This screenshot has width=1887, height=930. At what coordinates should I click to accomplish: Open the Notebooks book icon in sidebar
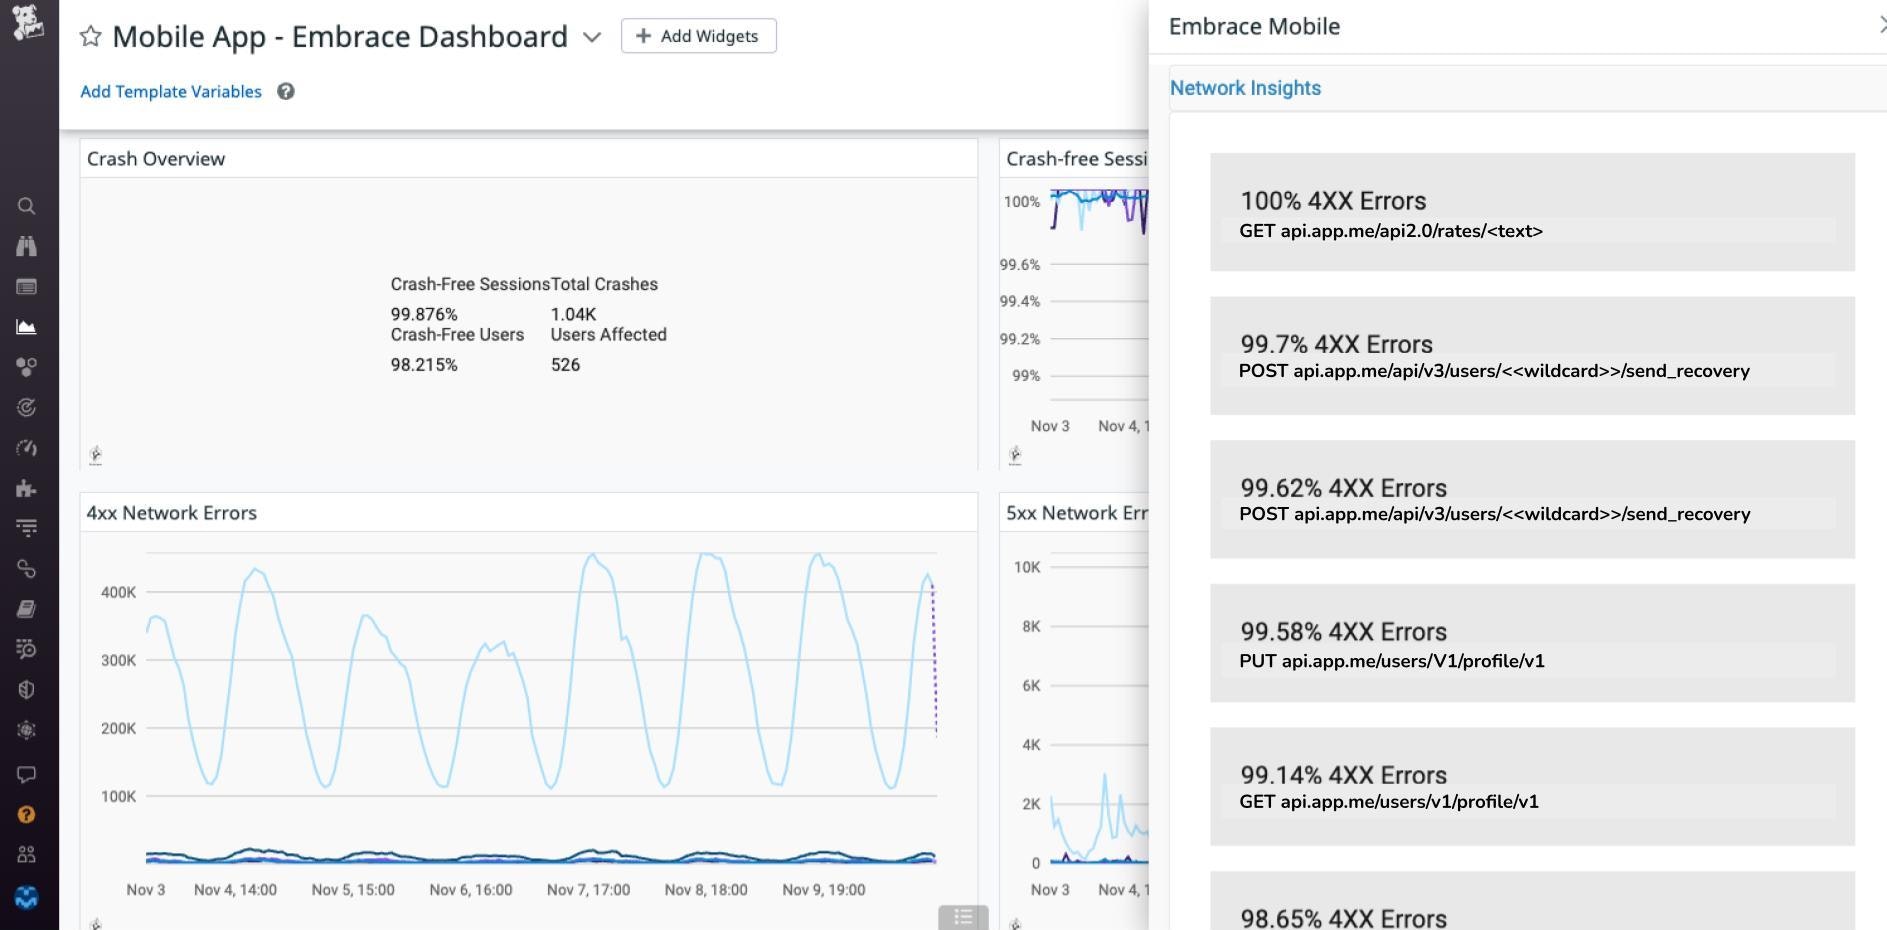coord(27,609)
